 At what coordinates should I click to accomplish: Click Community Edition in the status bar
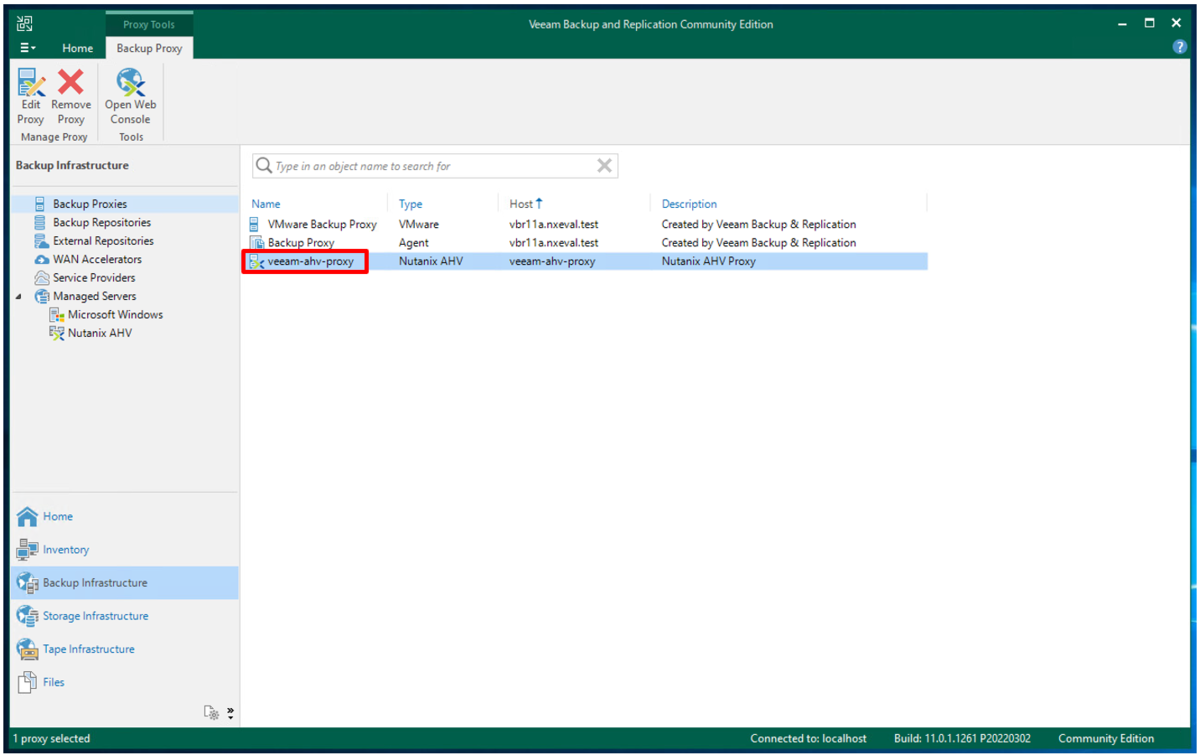tap(1106, 739)
